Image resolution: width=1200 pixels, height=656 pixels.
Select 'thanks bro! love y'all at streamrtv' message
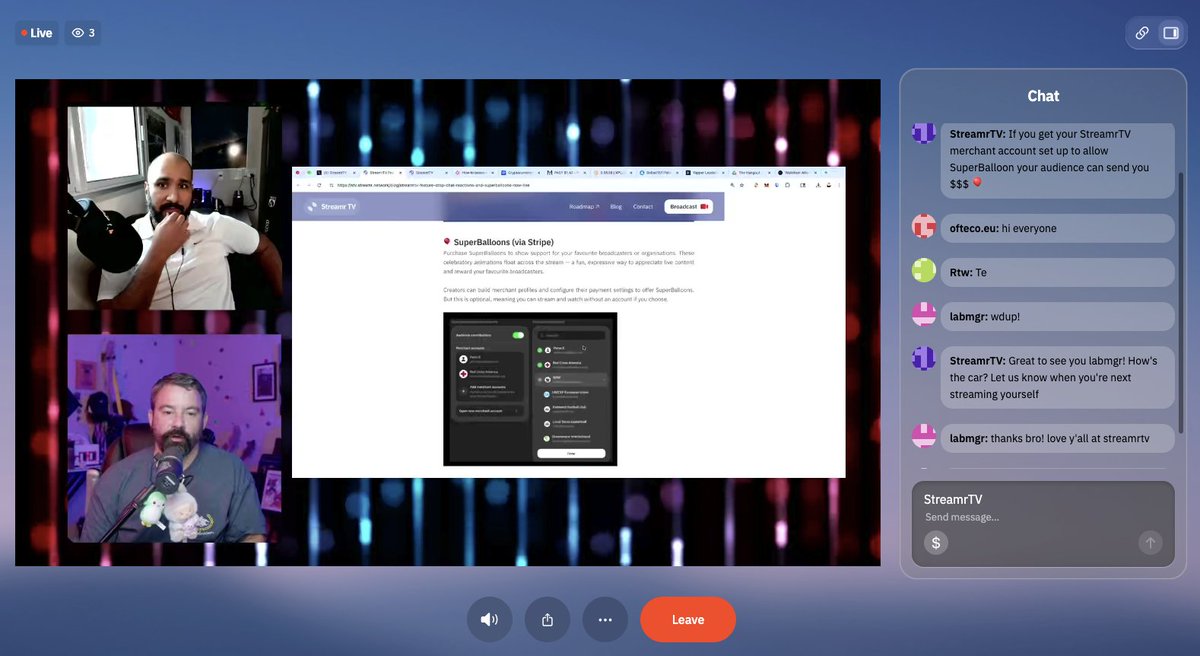[x=1057, y=438]
